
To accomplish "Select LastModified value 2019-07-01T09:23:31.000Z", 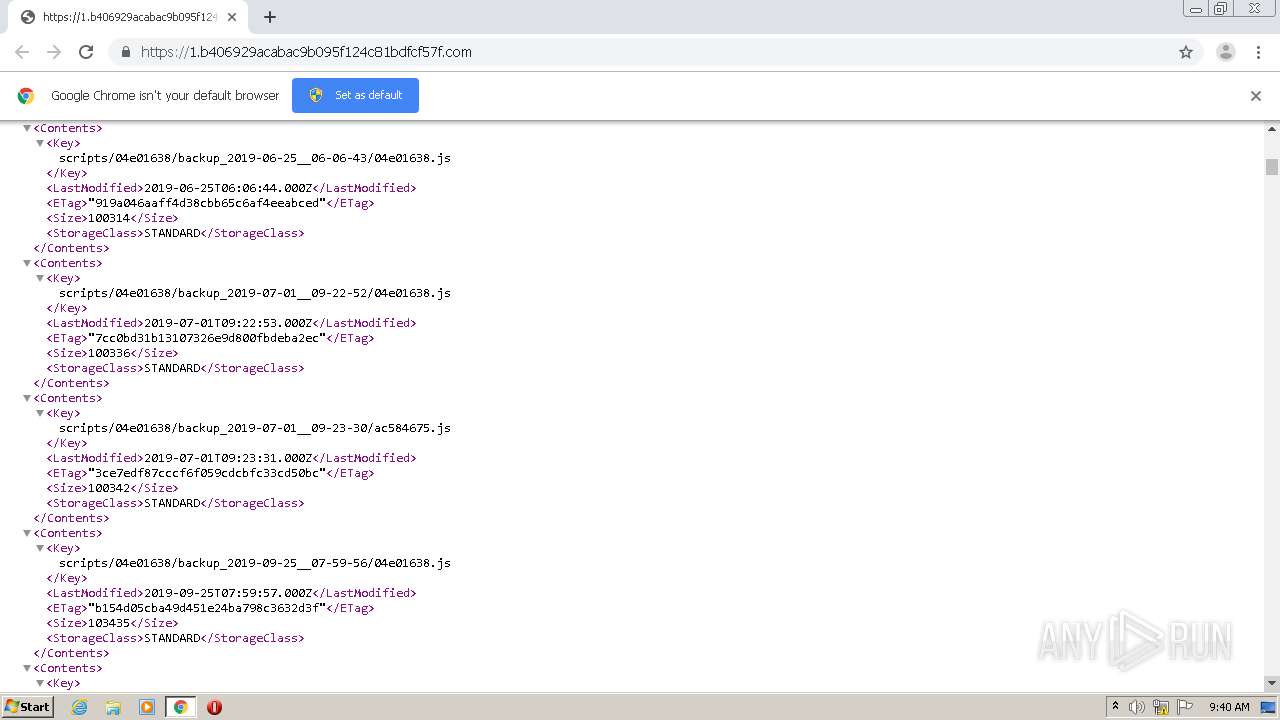I will [x=230, y=458].
